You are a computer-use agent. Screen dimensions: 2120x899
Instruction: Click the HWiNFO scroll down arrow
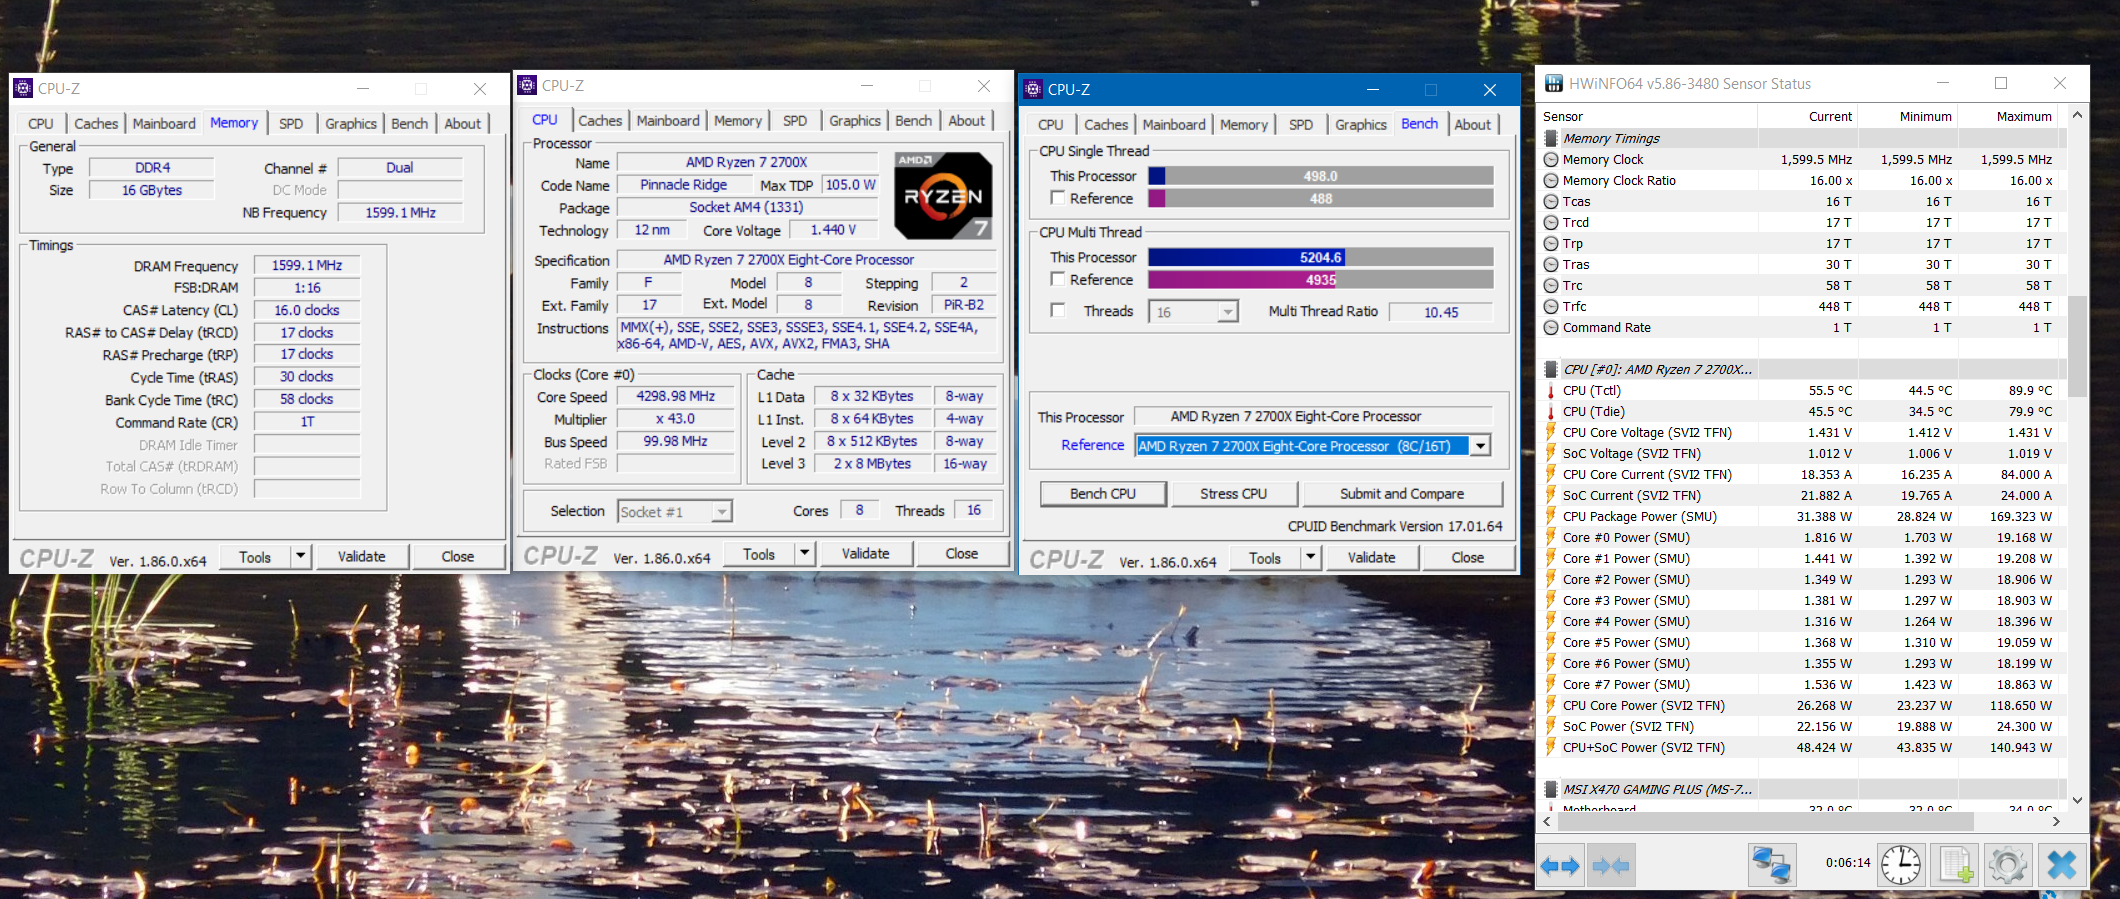click(x=2077, y=800)
